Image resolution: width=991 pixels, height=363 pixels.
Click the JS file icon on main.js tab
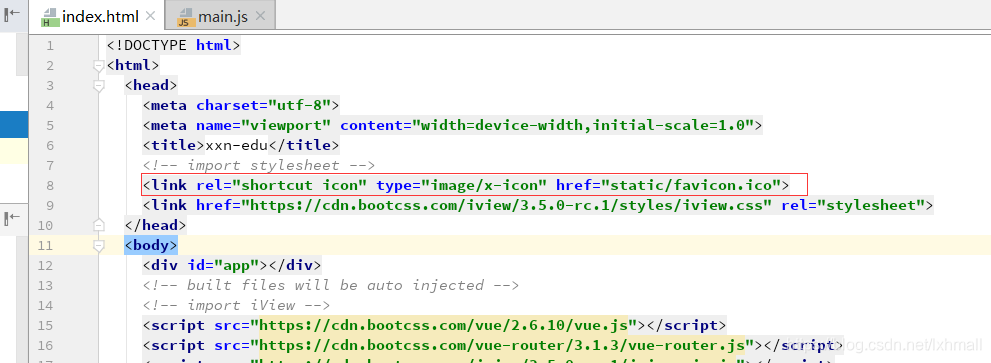point(185,16)
